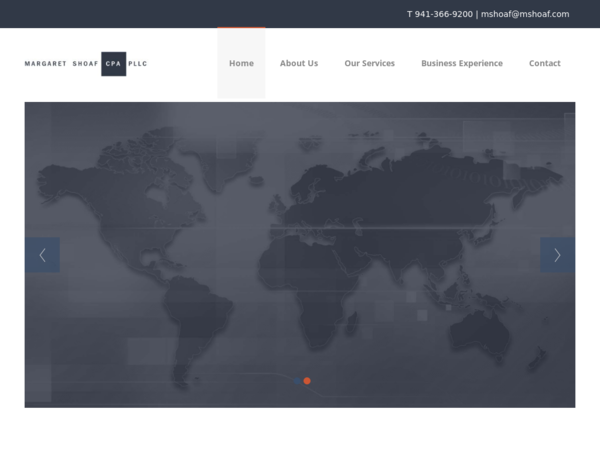
Task: Click the next slide arrow
Action: click(558, 255)
